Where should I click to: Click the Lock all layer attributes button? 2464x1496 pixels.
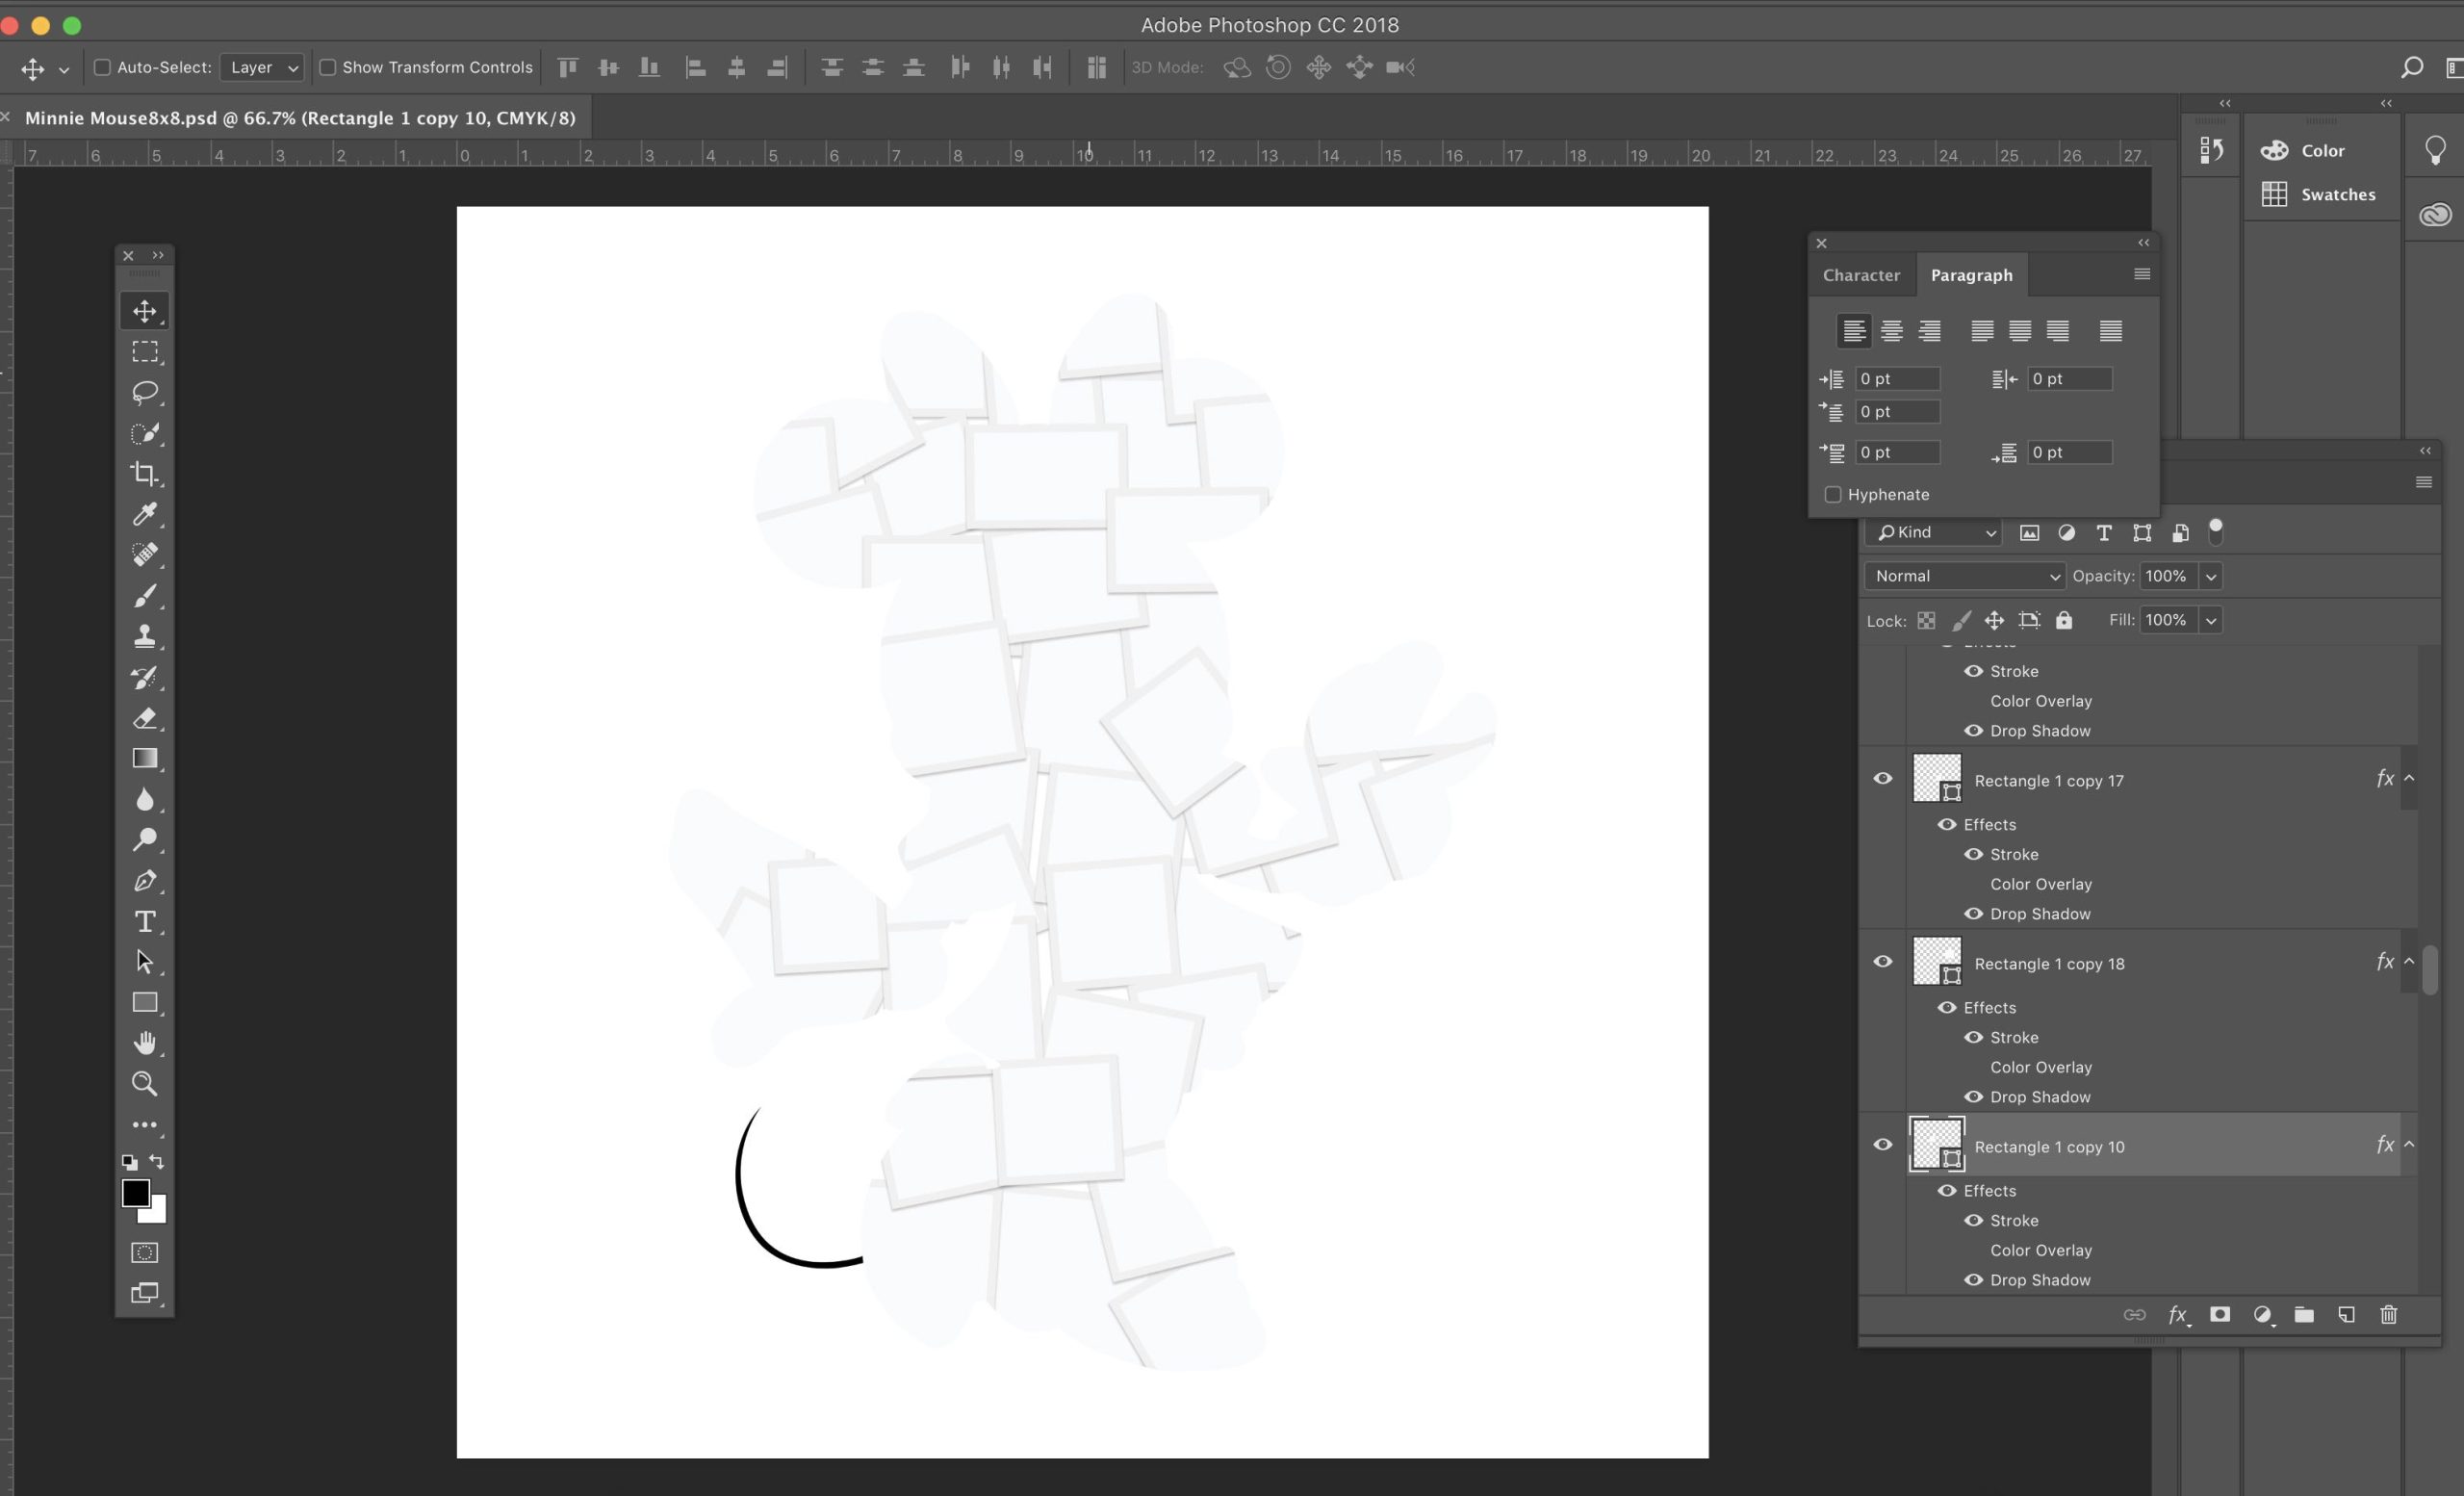tap(2064, 620)
